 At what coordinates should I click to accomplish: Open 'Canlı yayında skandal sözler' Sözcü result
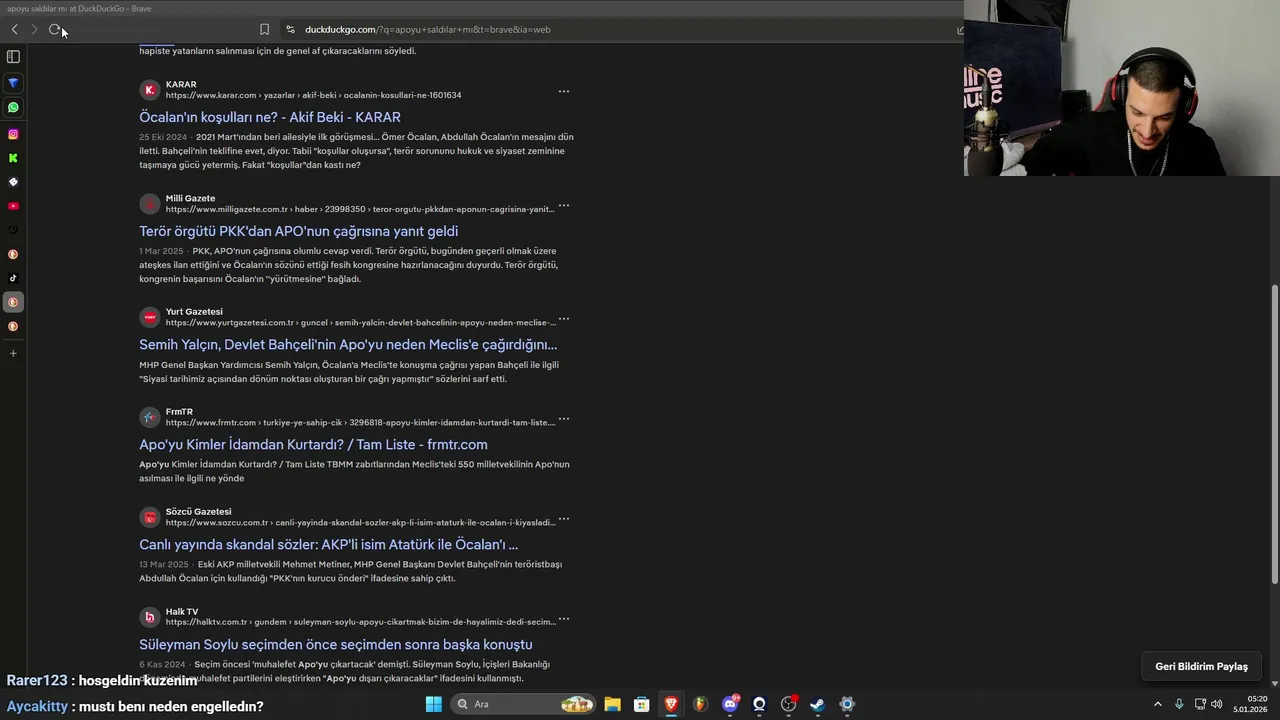tap(328, 545)
